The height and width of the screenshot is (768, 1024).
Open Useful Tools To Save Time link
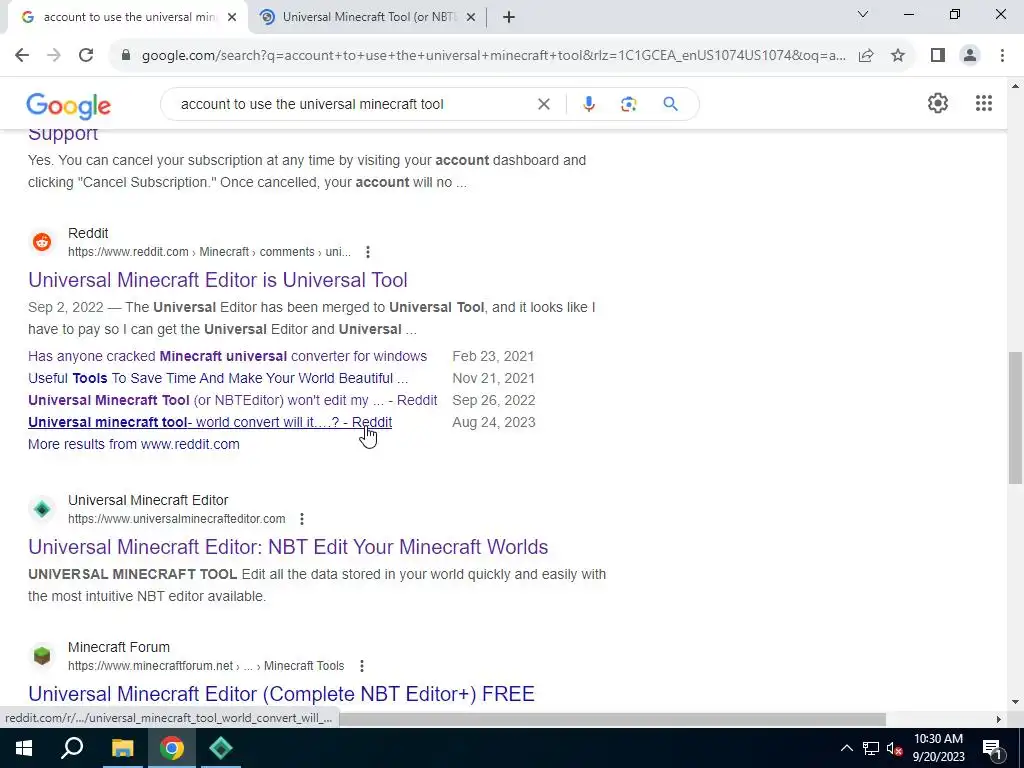217,379
